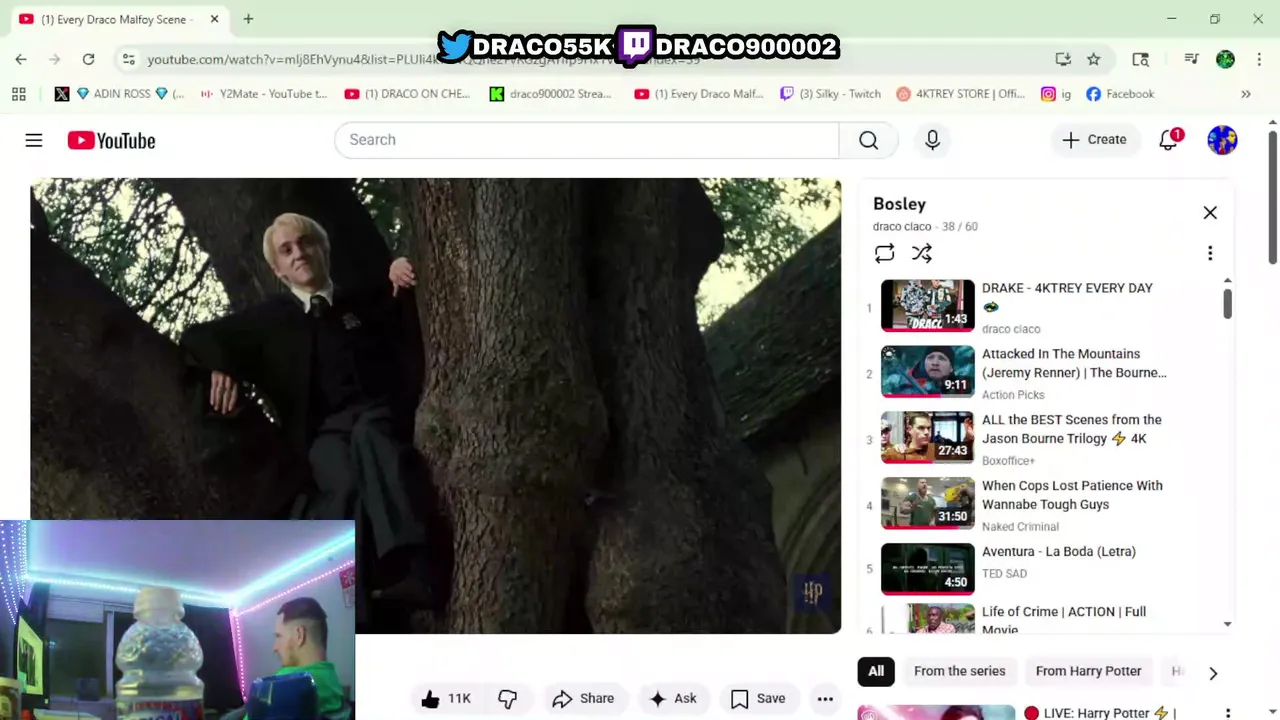Go back in the browser
Viewport: 1280px width, 720px height.
tap(21, 59)
